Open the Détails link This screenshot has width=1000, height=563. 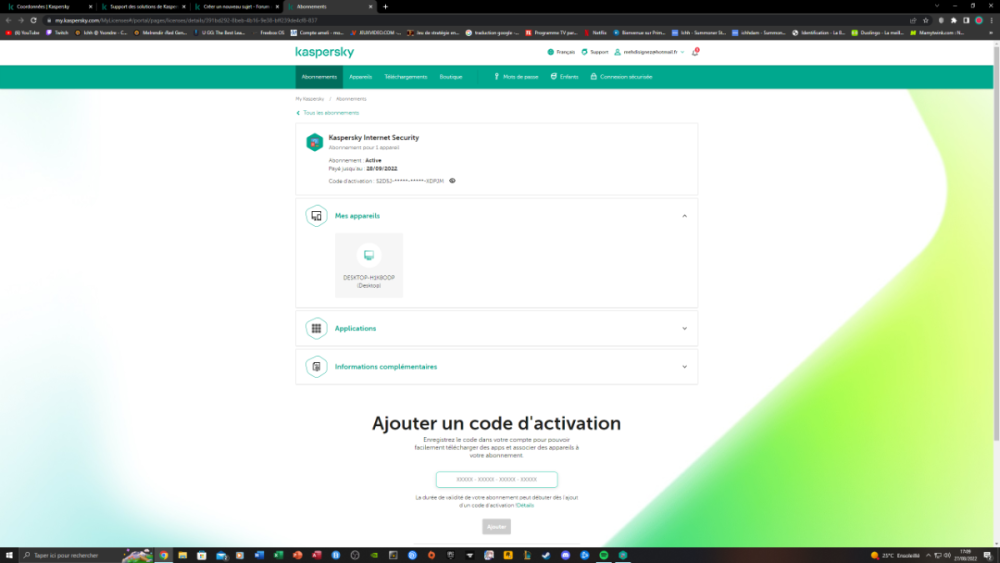pos(525,506)
